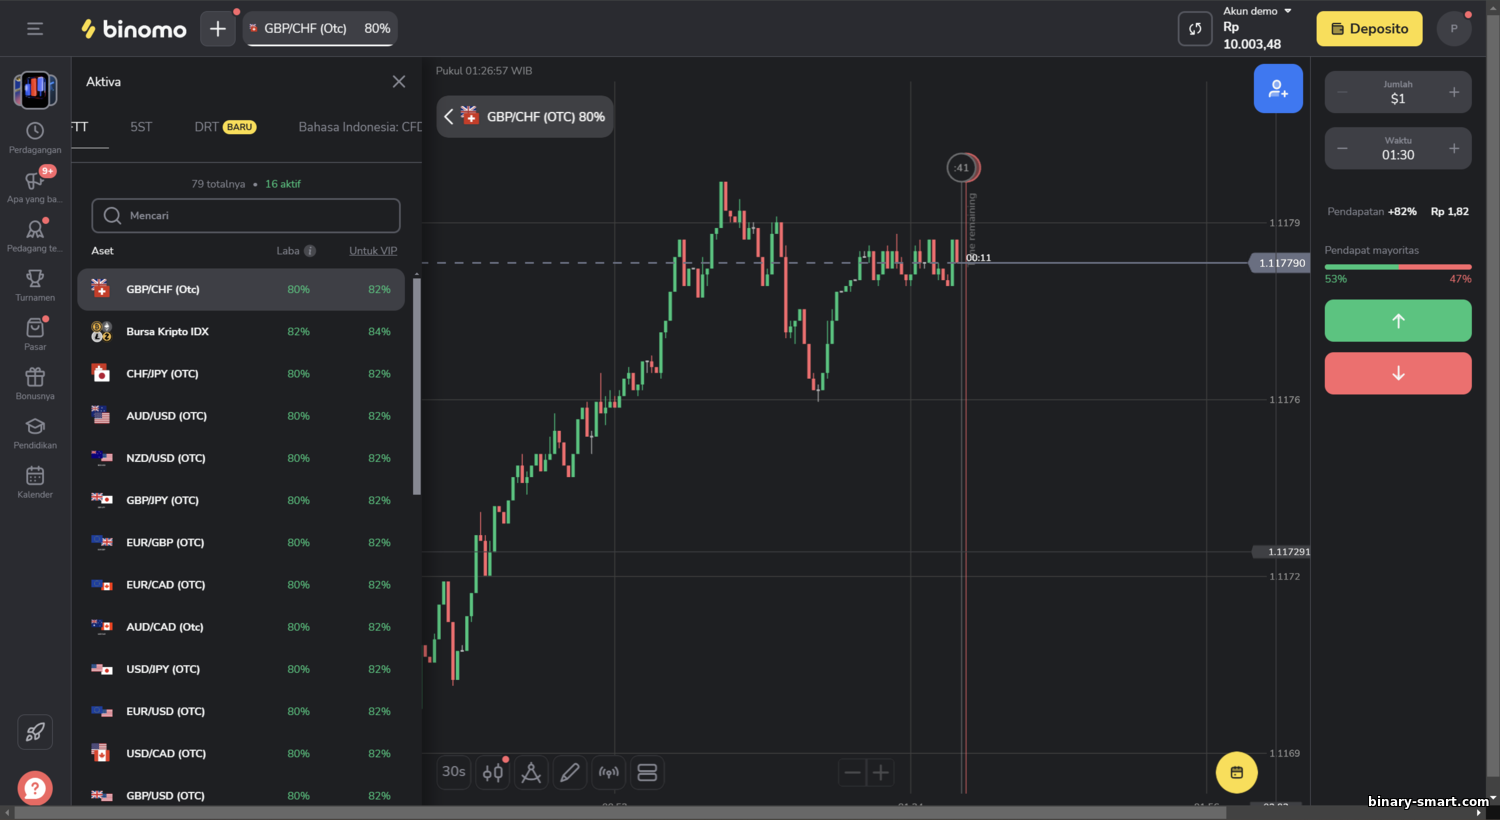The width and height of the screenshot is (1500, 820).
Task: Select CHF/JPY (OTC) asset
Action: click(x=241, y=373)
